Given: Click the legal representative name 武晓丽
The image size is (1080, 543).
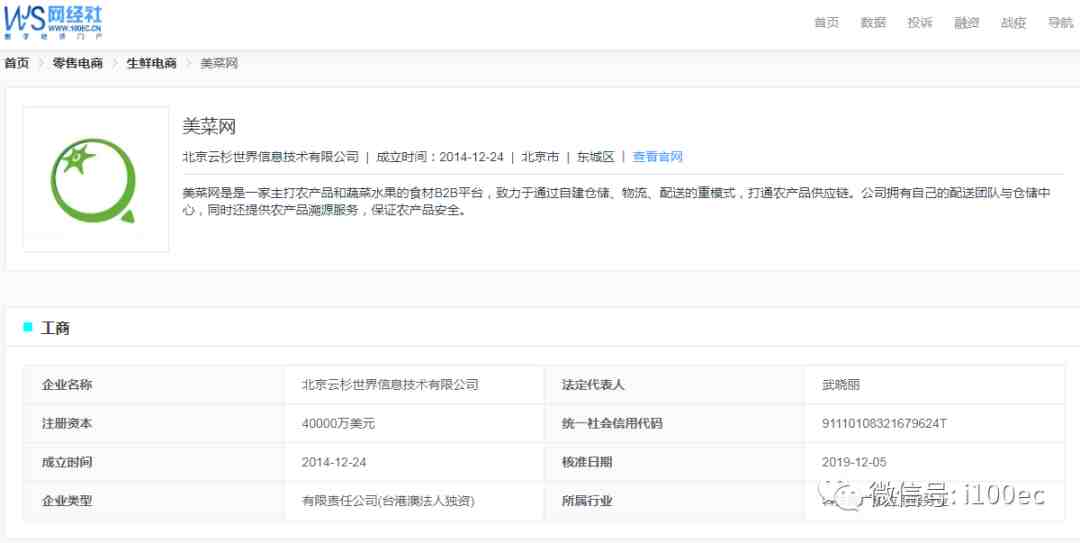Looking at the screenshot, I should [x=841, y=385].
